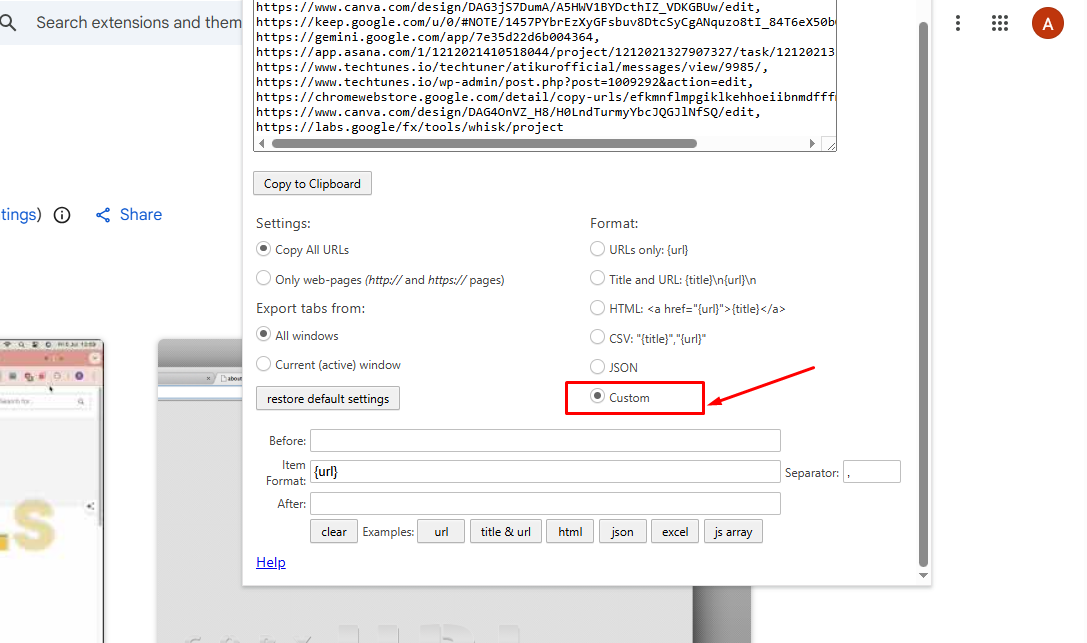1087x643 pixels.
Task: Click the profile avatar A
Action: point(1047,22)
